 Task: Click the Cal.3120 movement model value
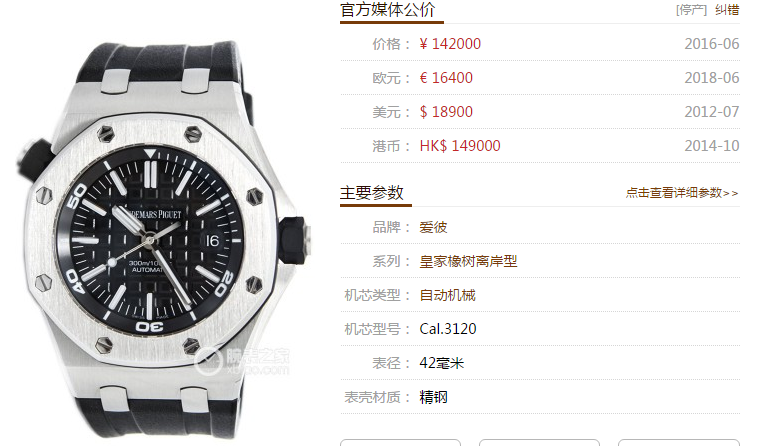[x=448, y=329]
